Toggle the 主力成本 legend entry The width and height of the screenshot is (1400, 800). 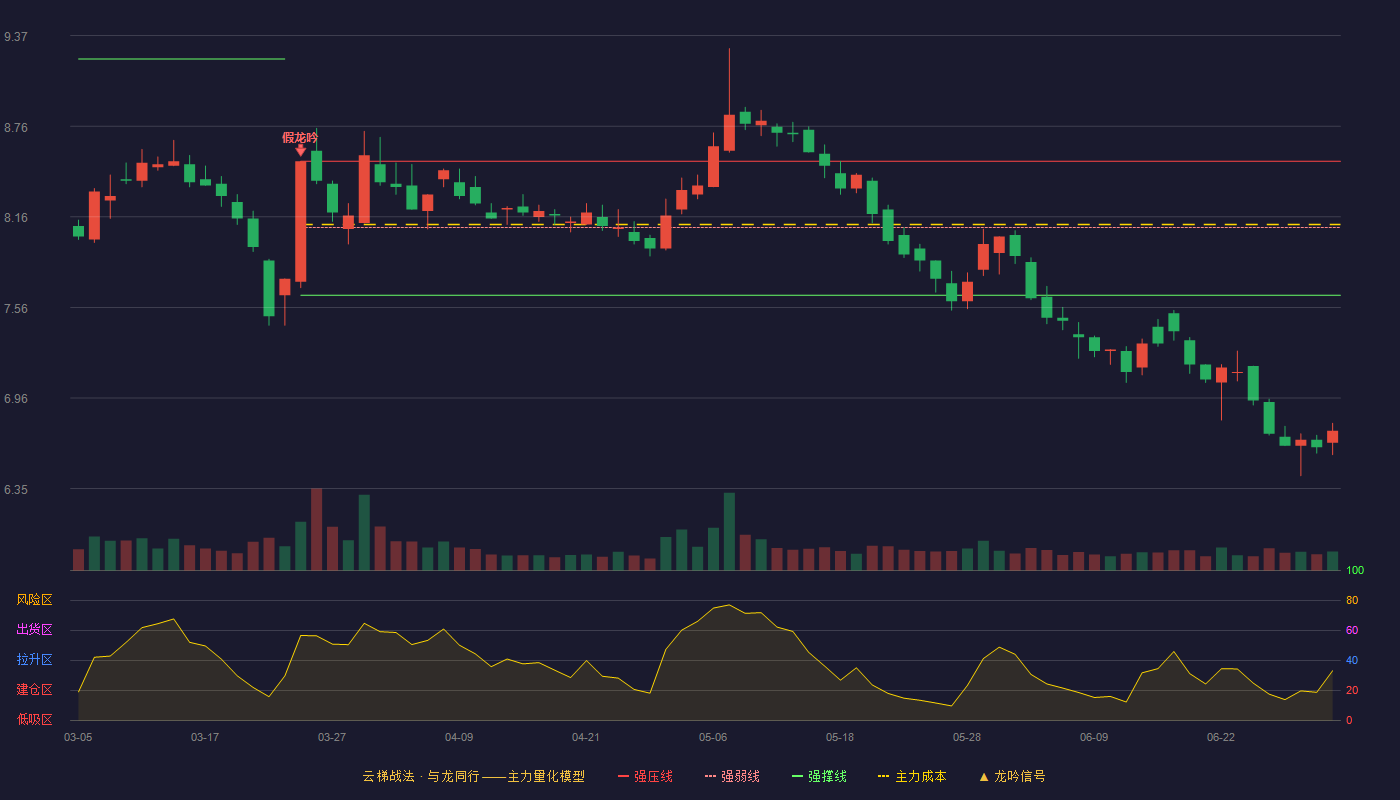(x=912, y=776)
